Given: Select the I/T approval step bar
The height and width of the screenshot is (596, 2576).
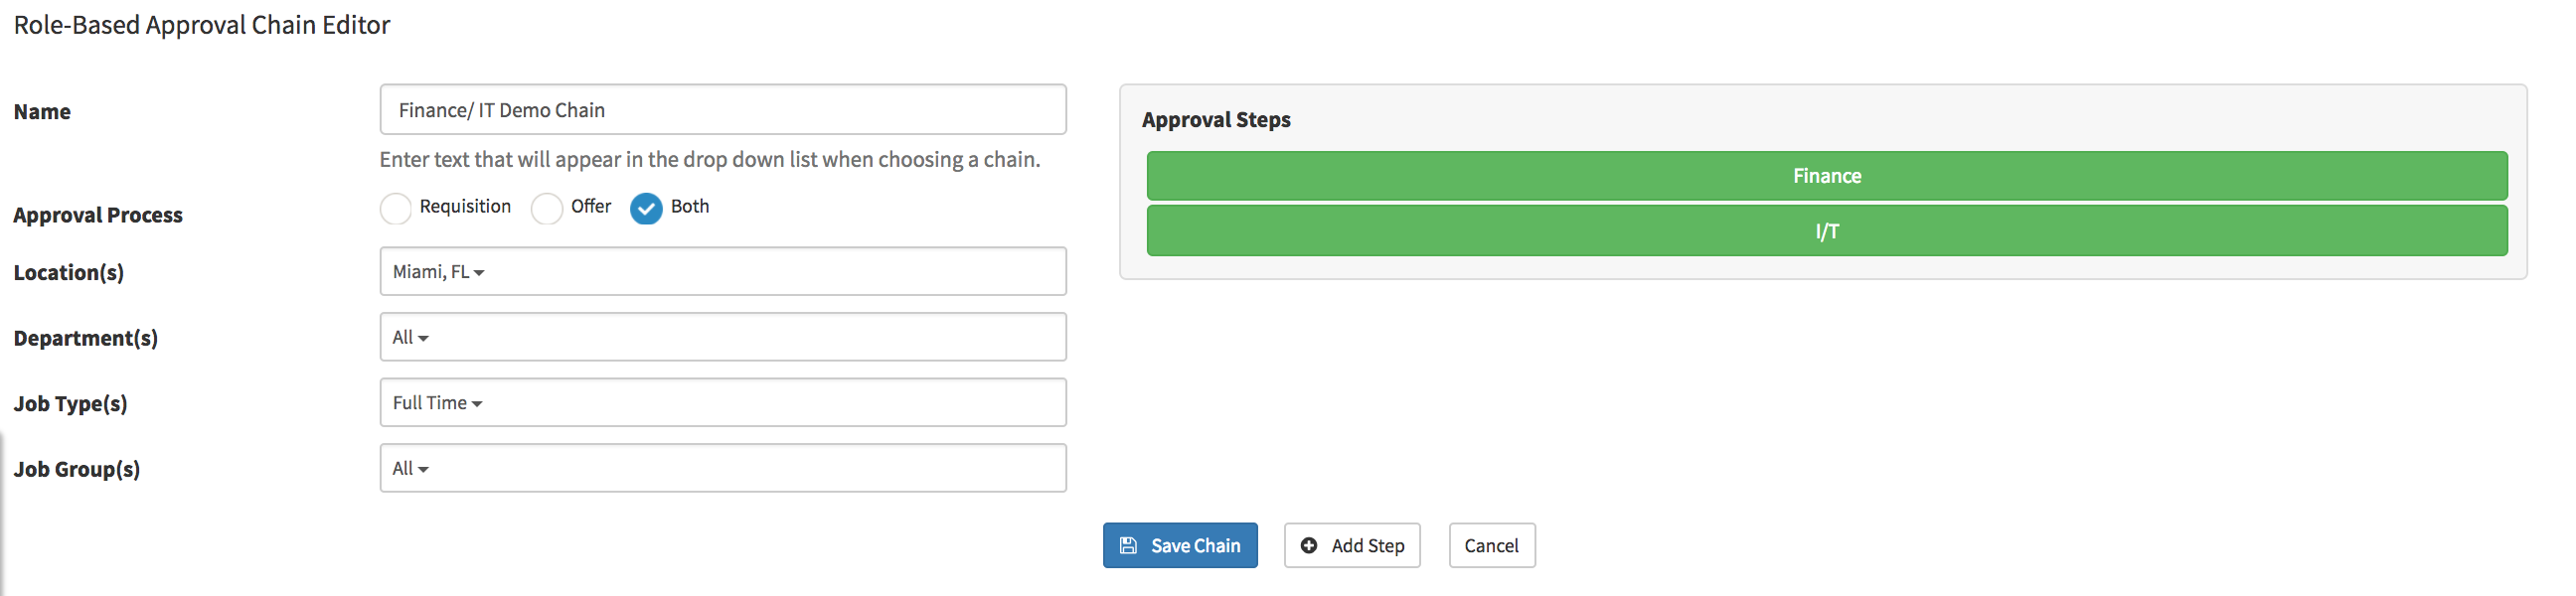Looking at the screenshot, I should [x=1826, y=230].
